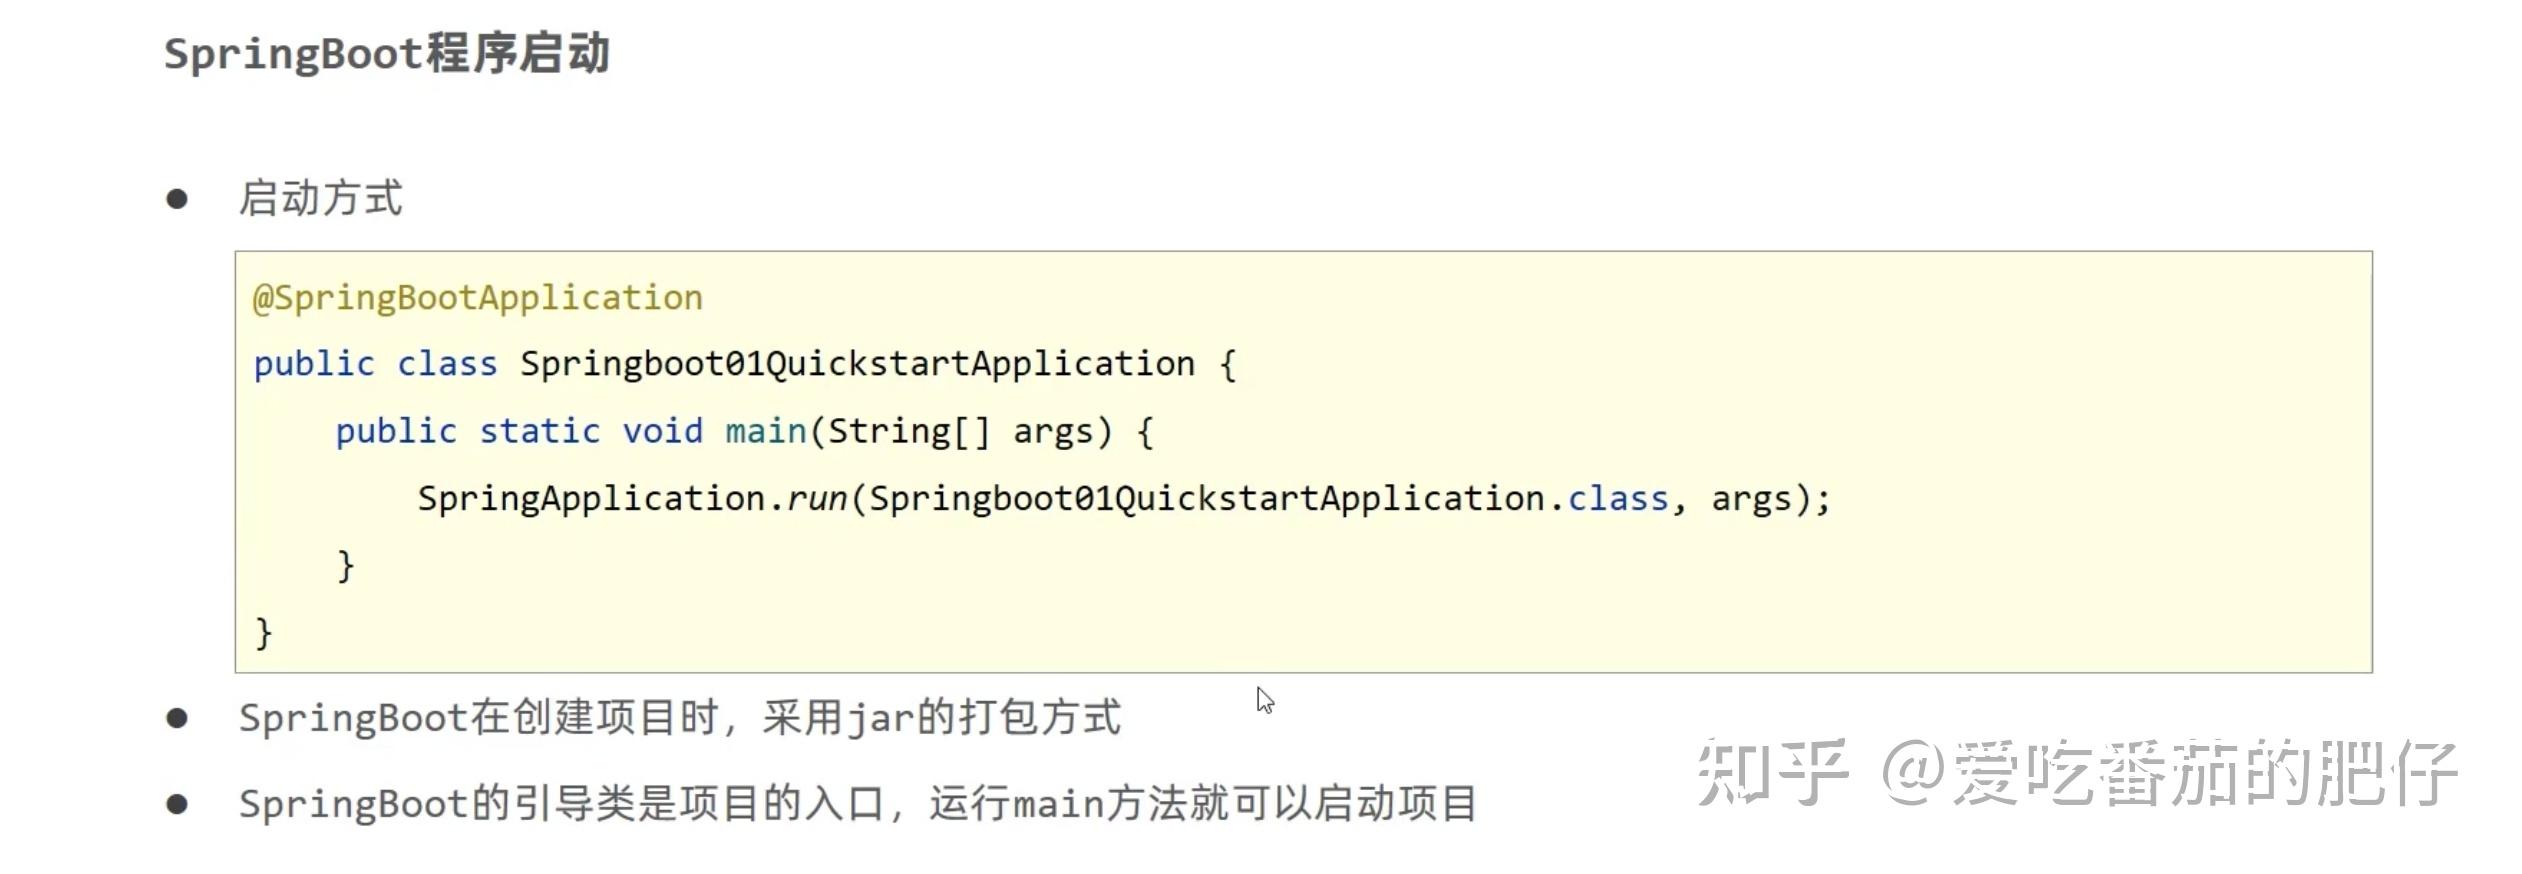Click the public keyword before class
This screenshot has width=2522, height=874.
(x=314, y=364)
